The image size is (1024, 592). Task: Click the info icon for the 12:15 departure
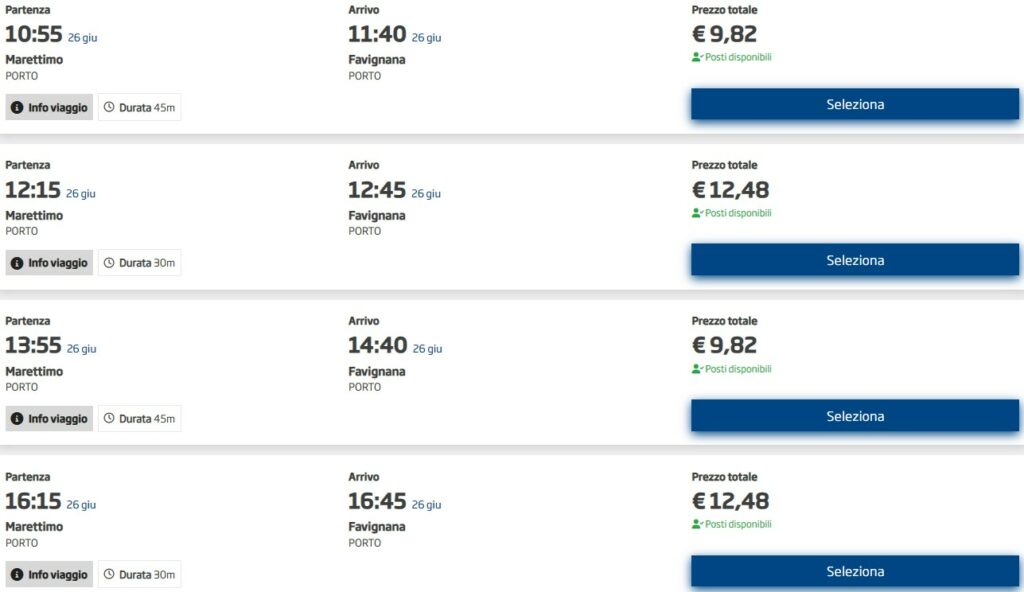click(x=17, y=263)
